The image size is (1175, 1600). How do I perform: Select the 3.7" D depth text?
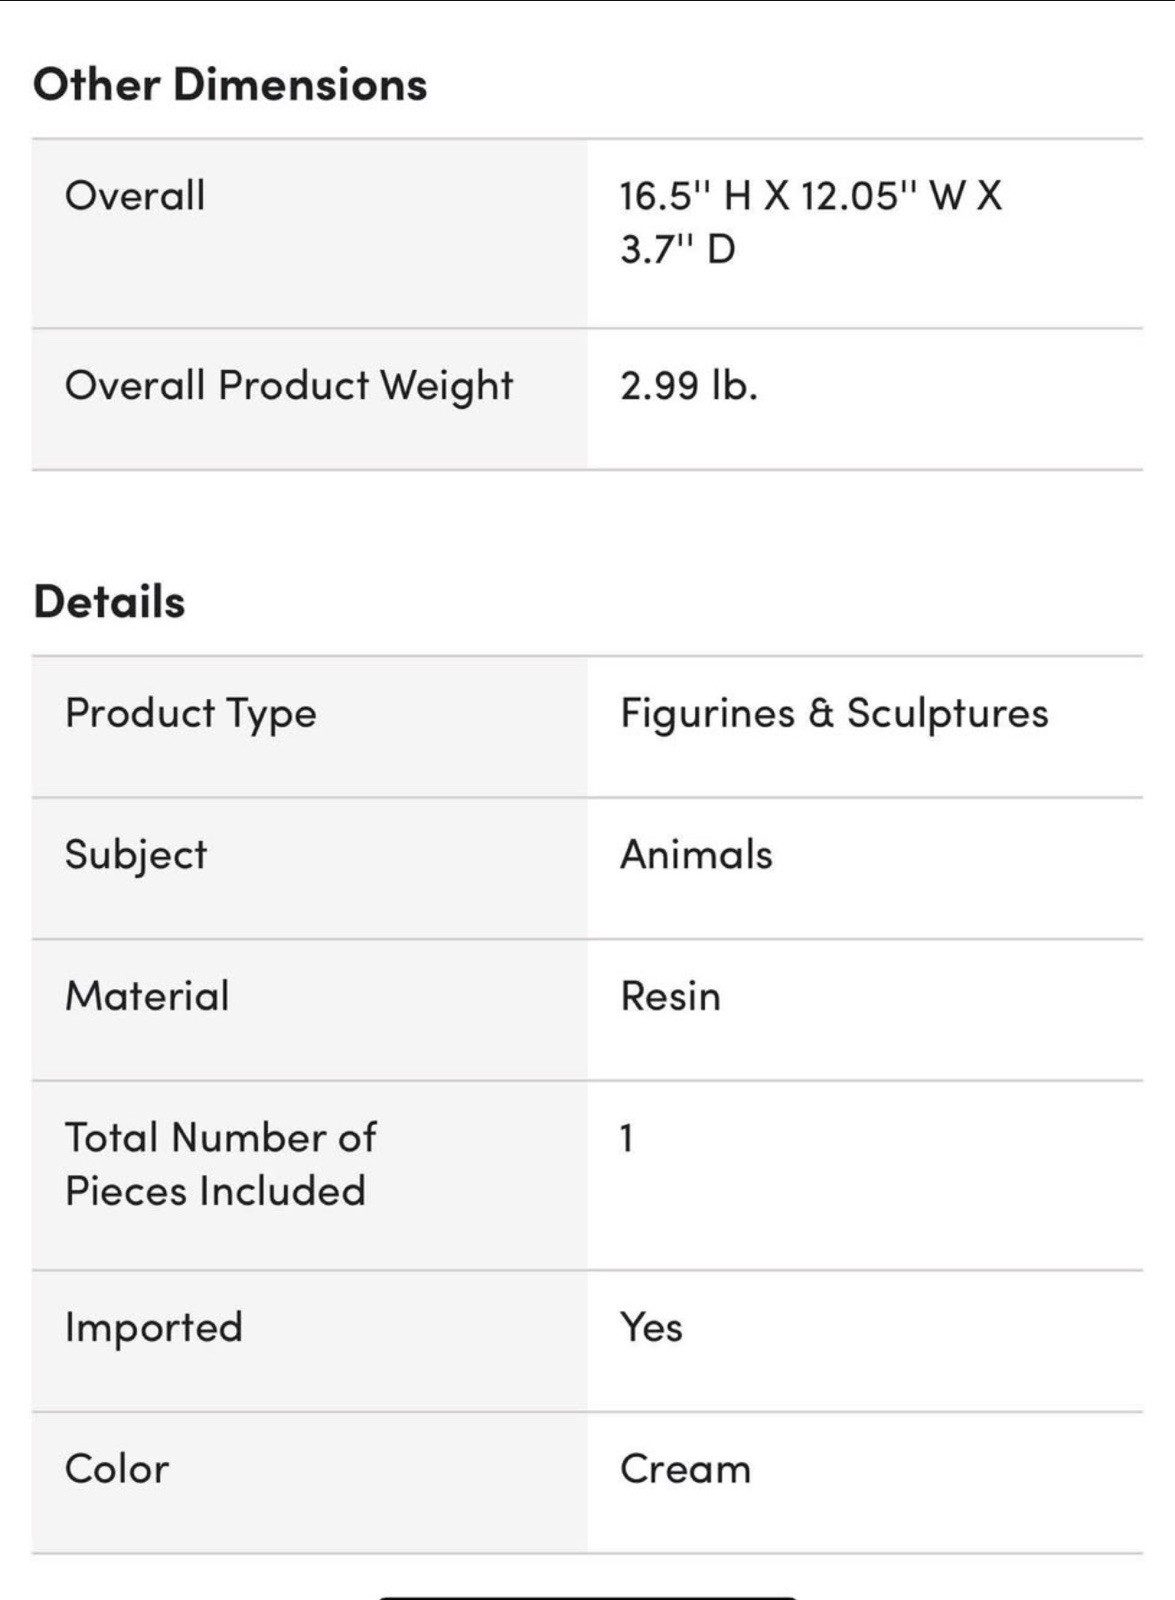677,249
